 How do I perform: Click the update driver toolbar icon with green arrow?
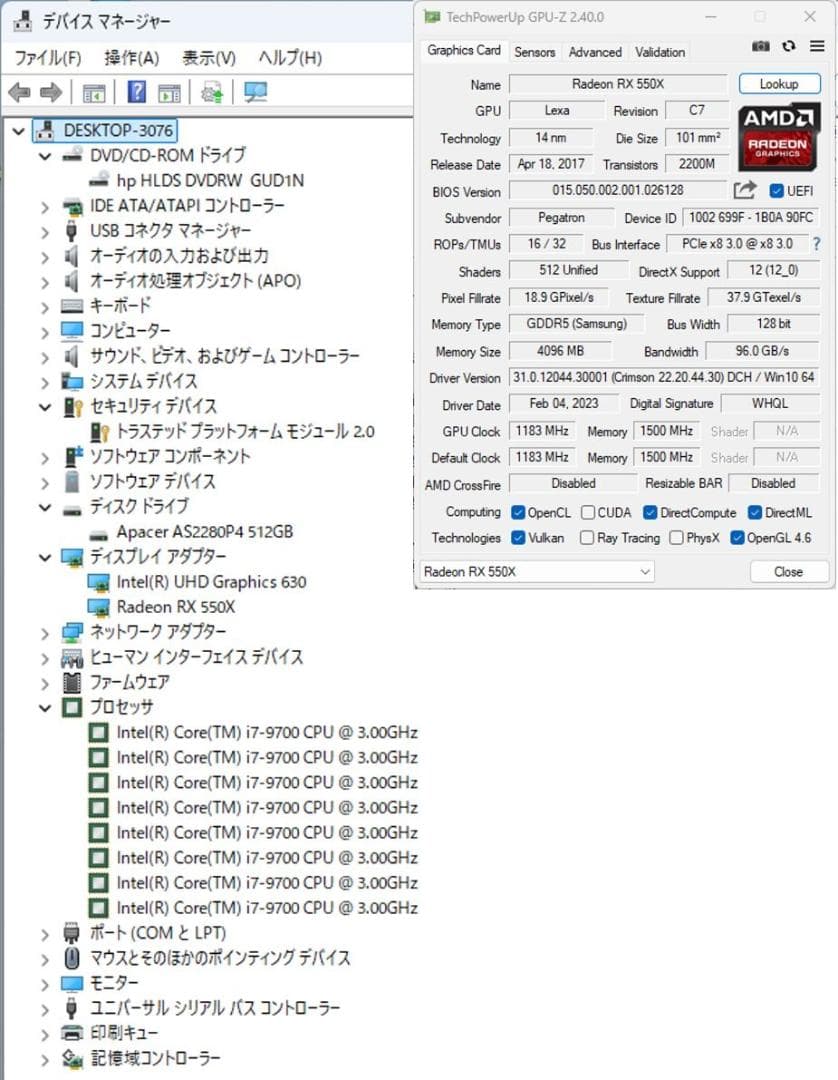click(x=212, y=92)
